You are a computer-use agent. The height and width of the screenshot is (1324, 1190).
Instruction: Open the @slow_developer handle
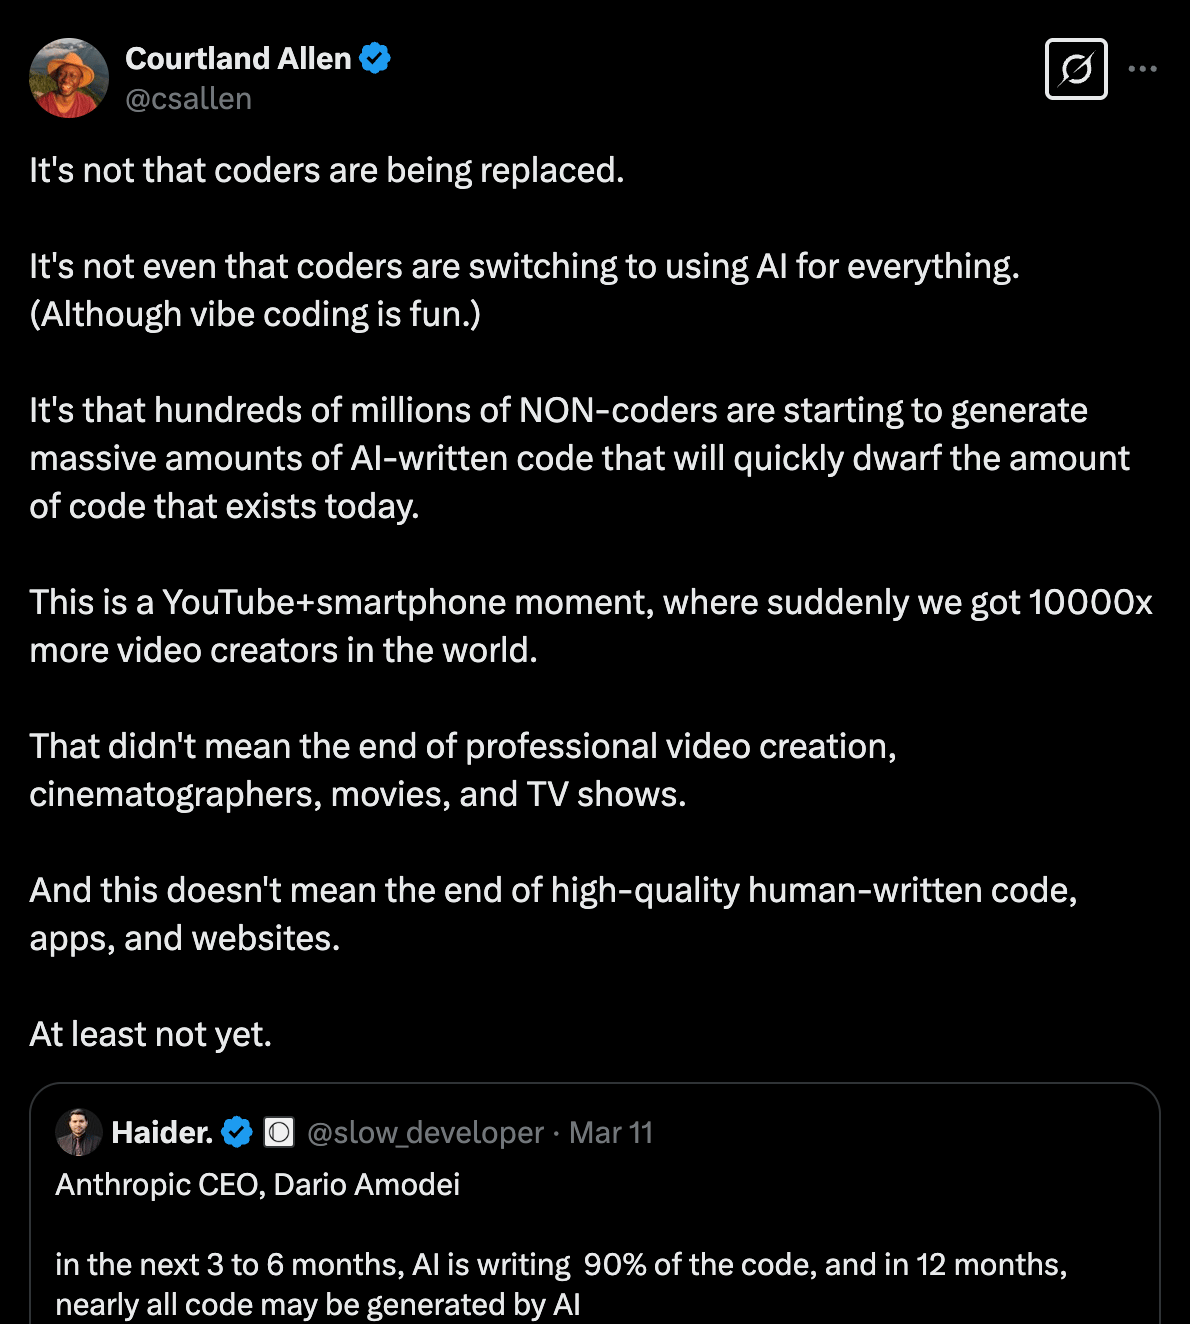[x=425, y=1132]
